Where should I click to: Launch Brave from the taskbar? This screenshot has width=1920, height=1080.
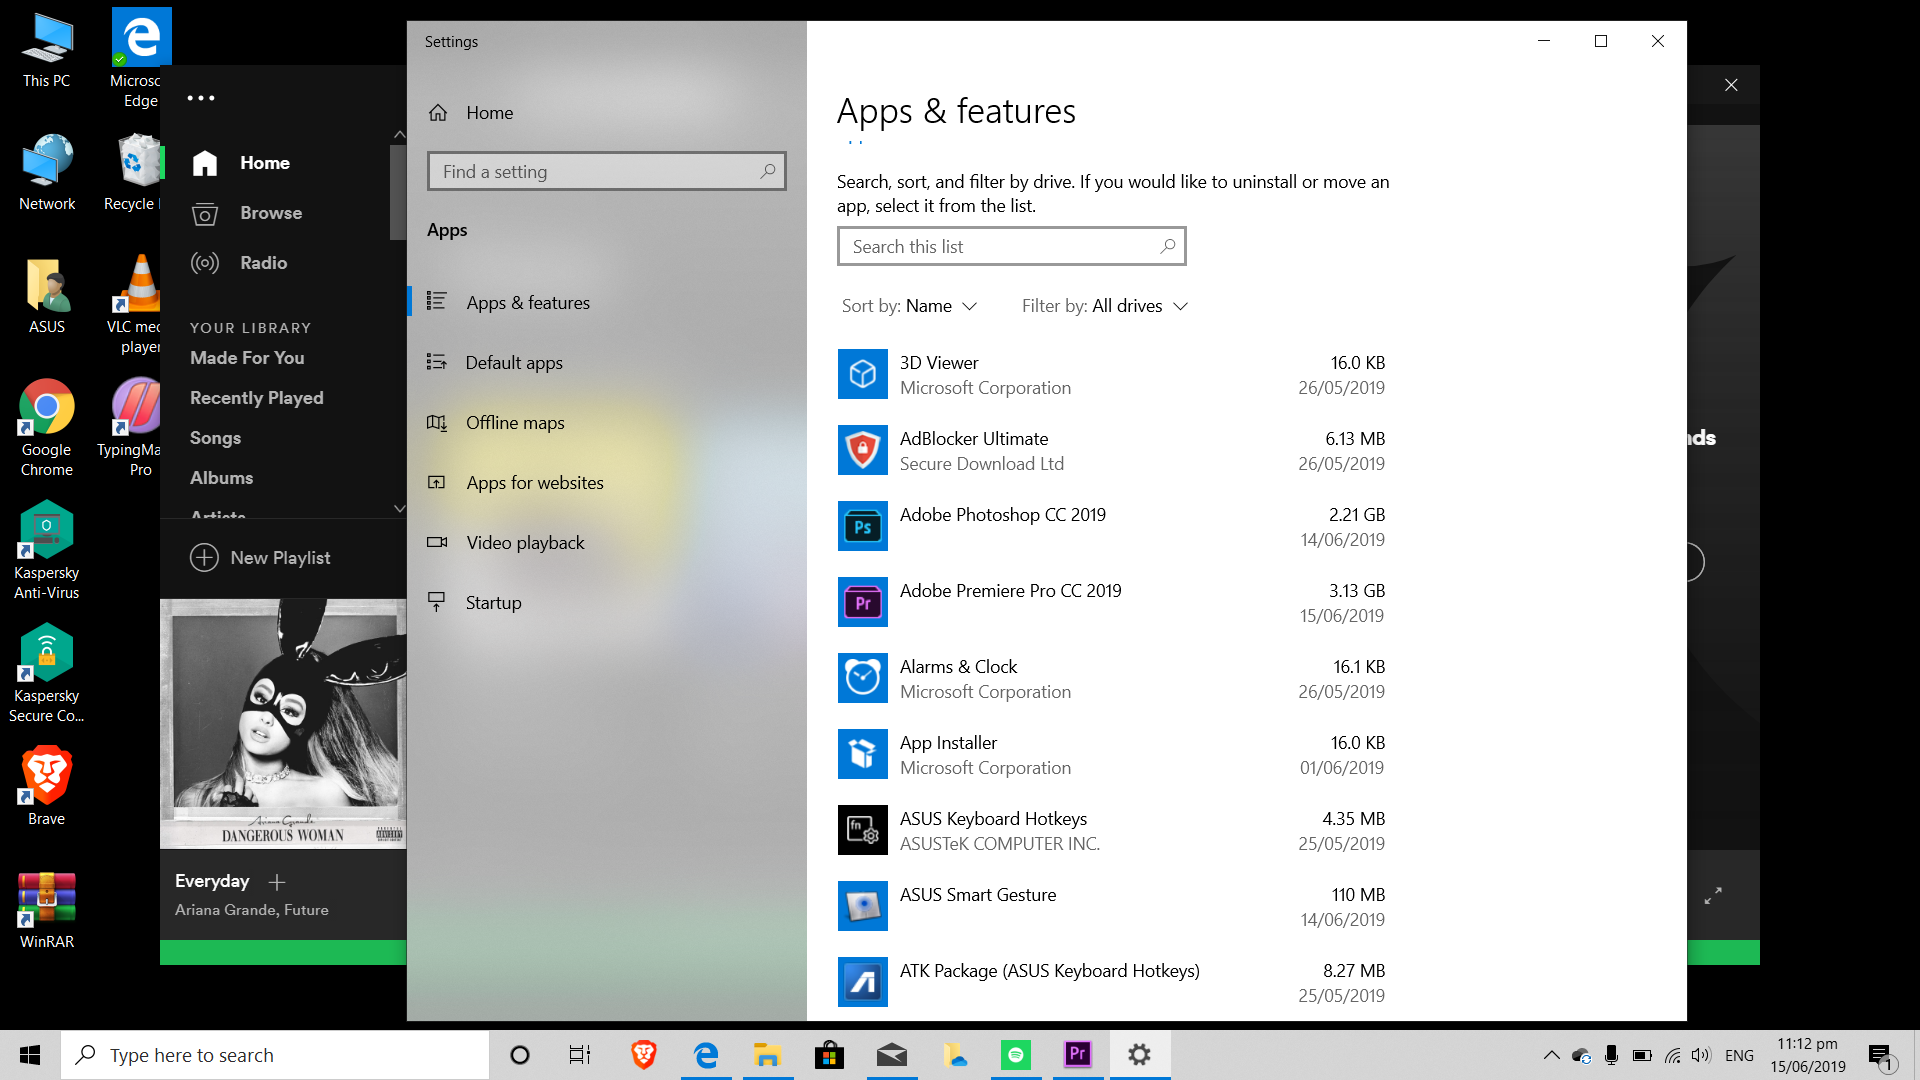(643, 1054)
